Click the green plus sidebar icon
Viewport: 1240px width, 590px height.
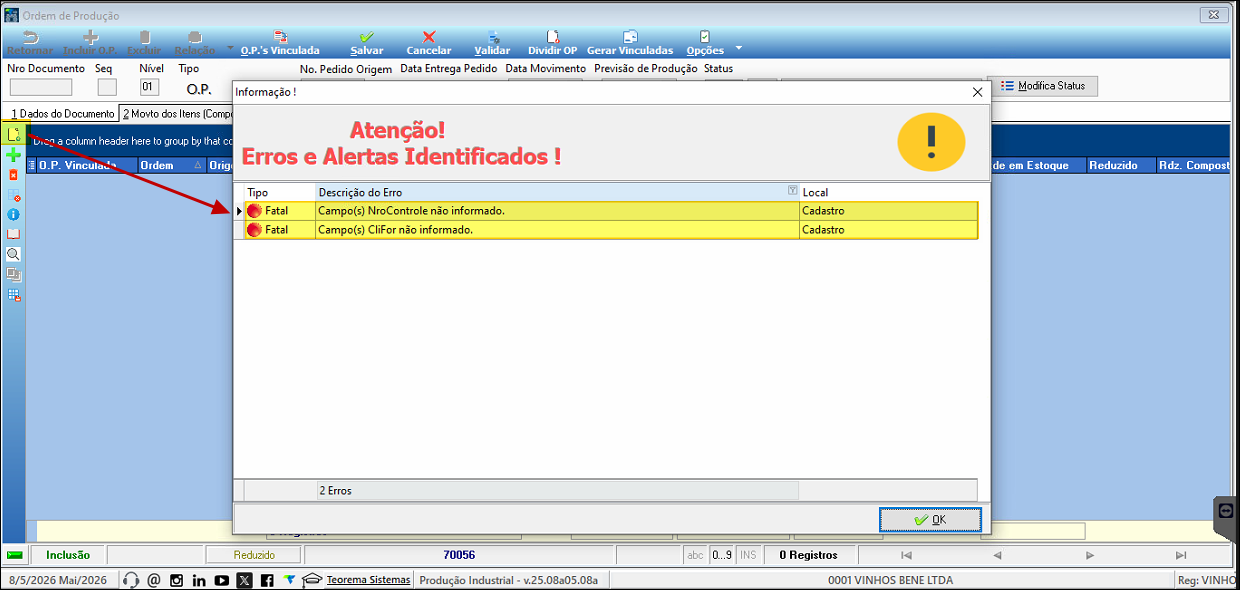(x=14, y=155)
